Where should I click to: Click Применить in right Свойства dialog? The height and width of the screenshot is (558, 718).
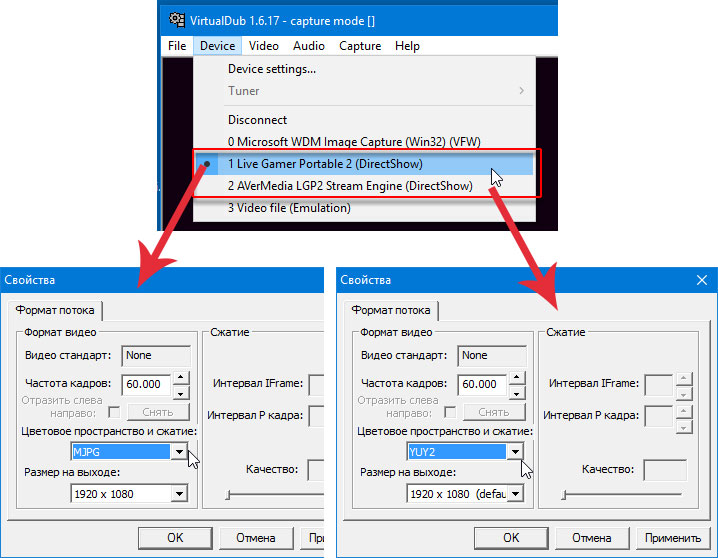673,538
